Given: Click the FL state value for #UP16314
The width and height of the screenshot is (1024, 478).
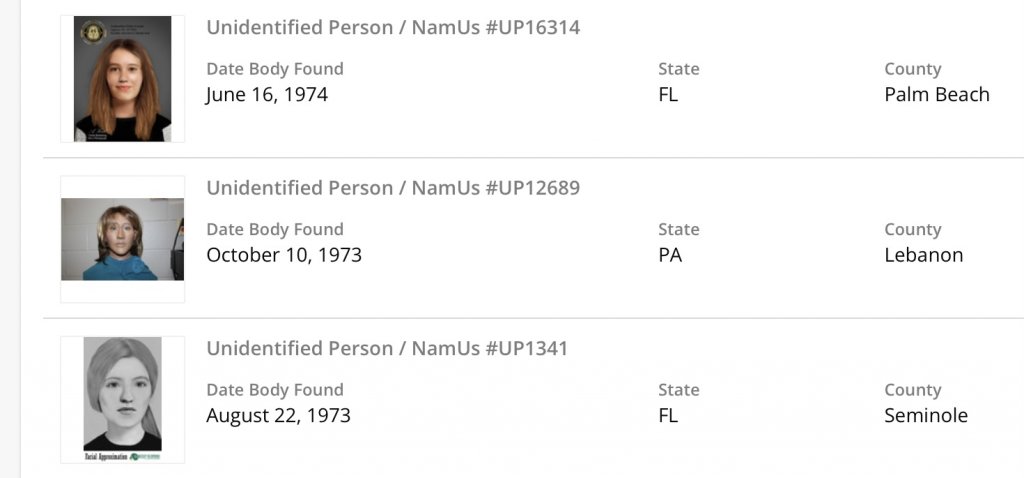Looking at the screenshot, I should click(x=668, y=95).
